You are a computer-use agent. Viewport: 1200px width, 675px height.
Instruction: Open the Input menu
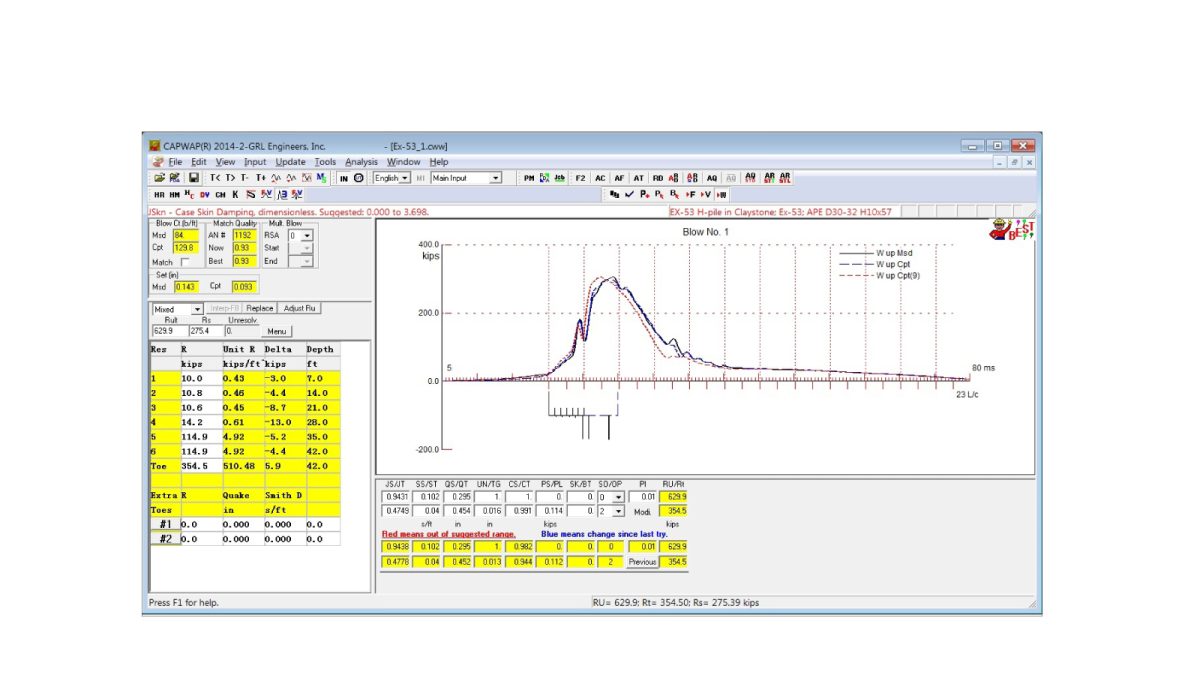pyautogui.click(x=255, y=162)
